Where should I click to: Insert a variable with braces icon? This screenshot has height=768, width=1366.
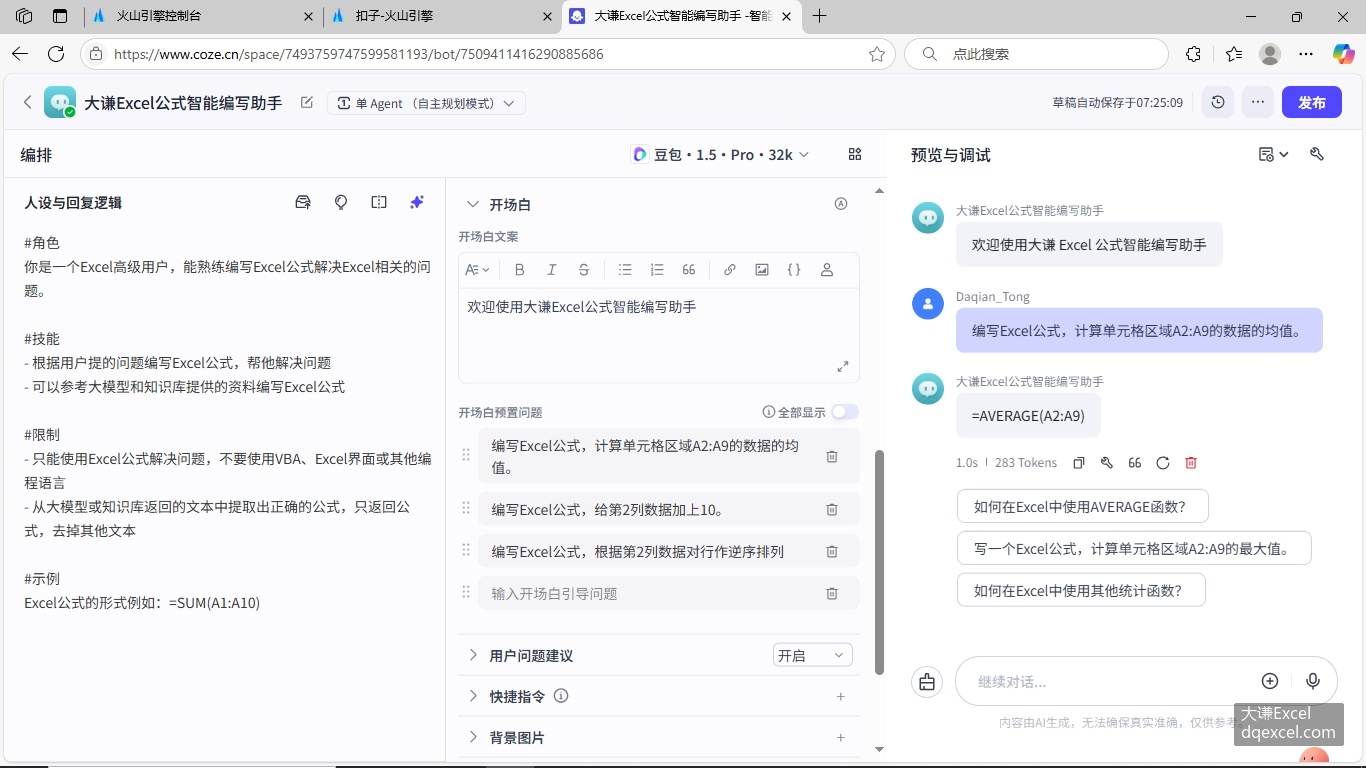tap(794, 270)
